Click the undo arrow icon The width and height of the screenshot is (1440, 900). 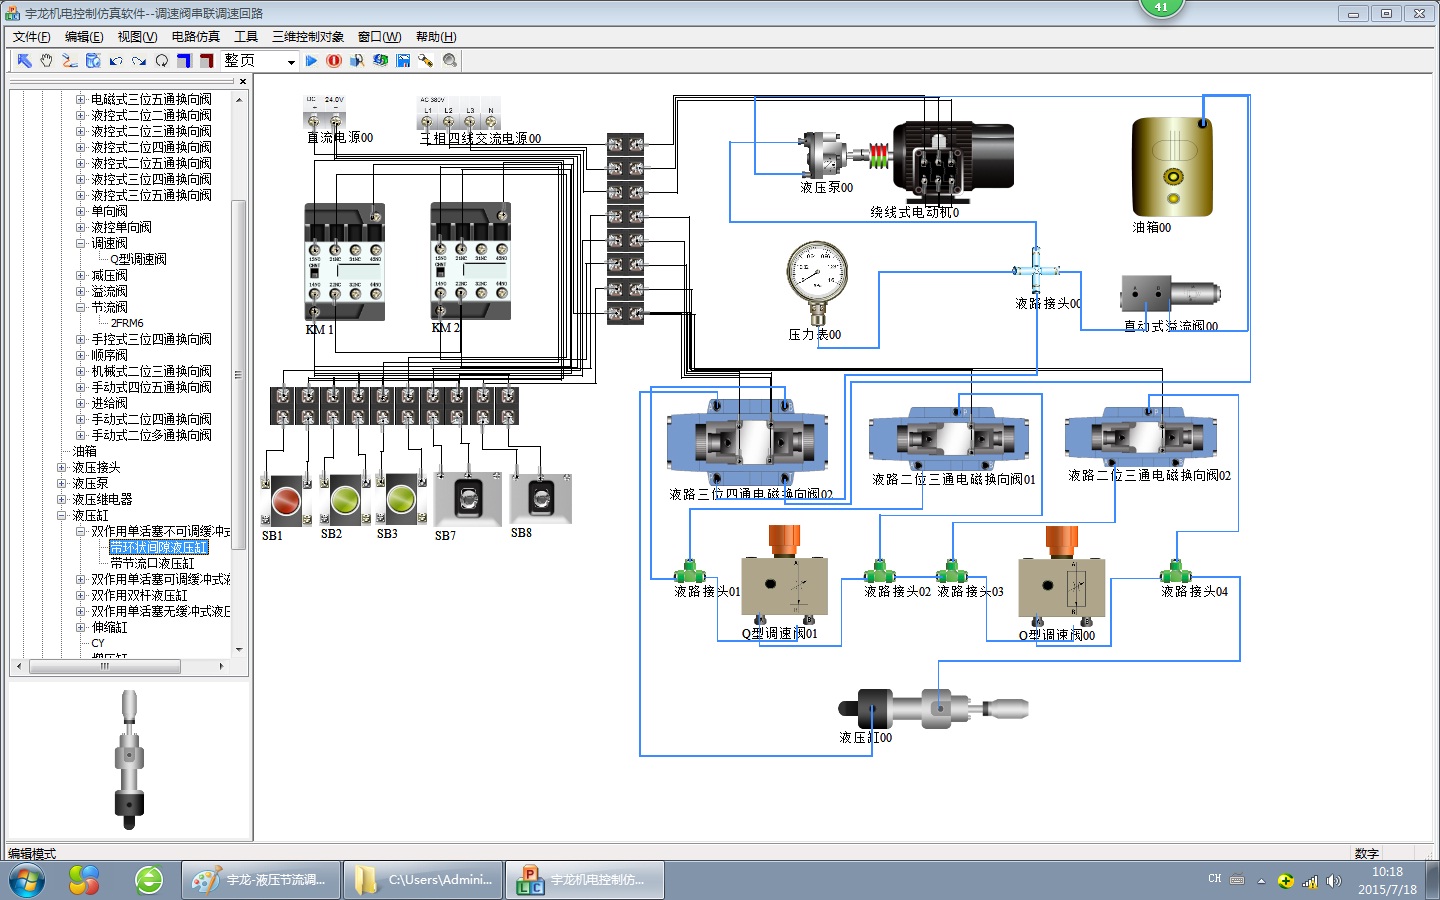coord(116,61)
